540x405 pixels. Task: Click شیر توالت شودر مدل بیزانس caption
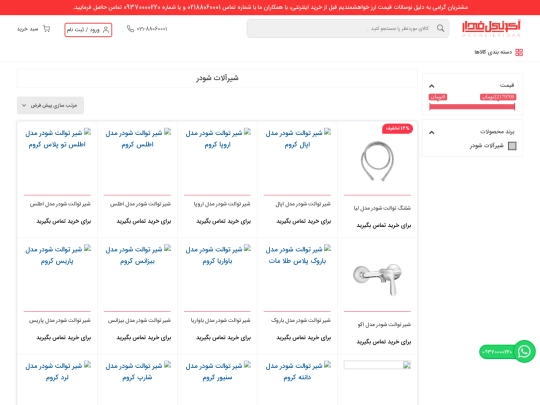[139, 321]
